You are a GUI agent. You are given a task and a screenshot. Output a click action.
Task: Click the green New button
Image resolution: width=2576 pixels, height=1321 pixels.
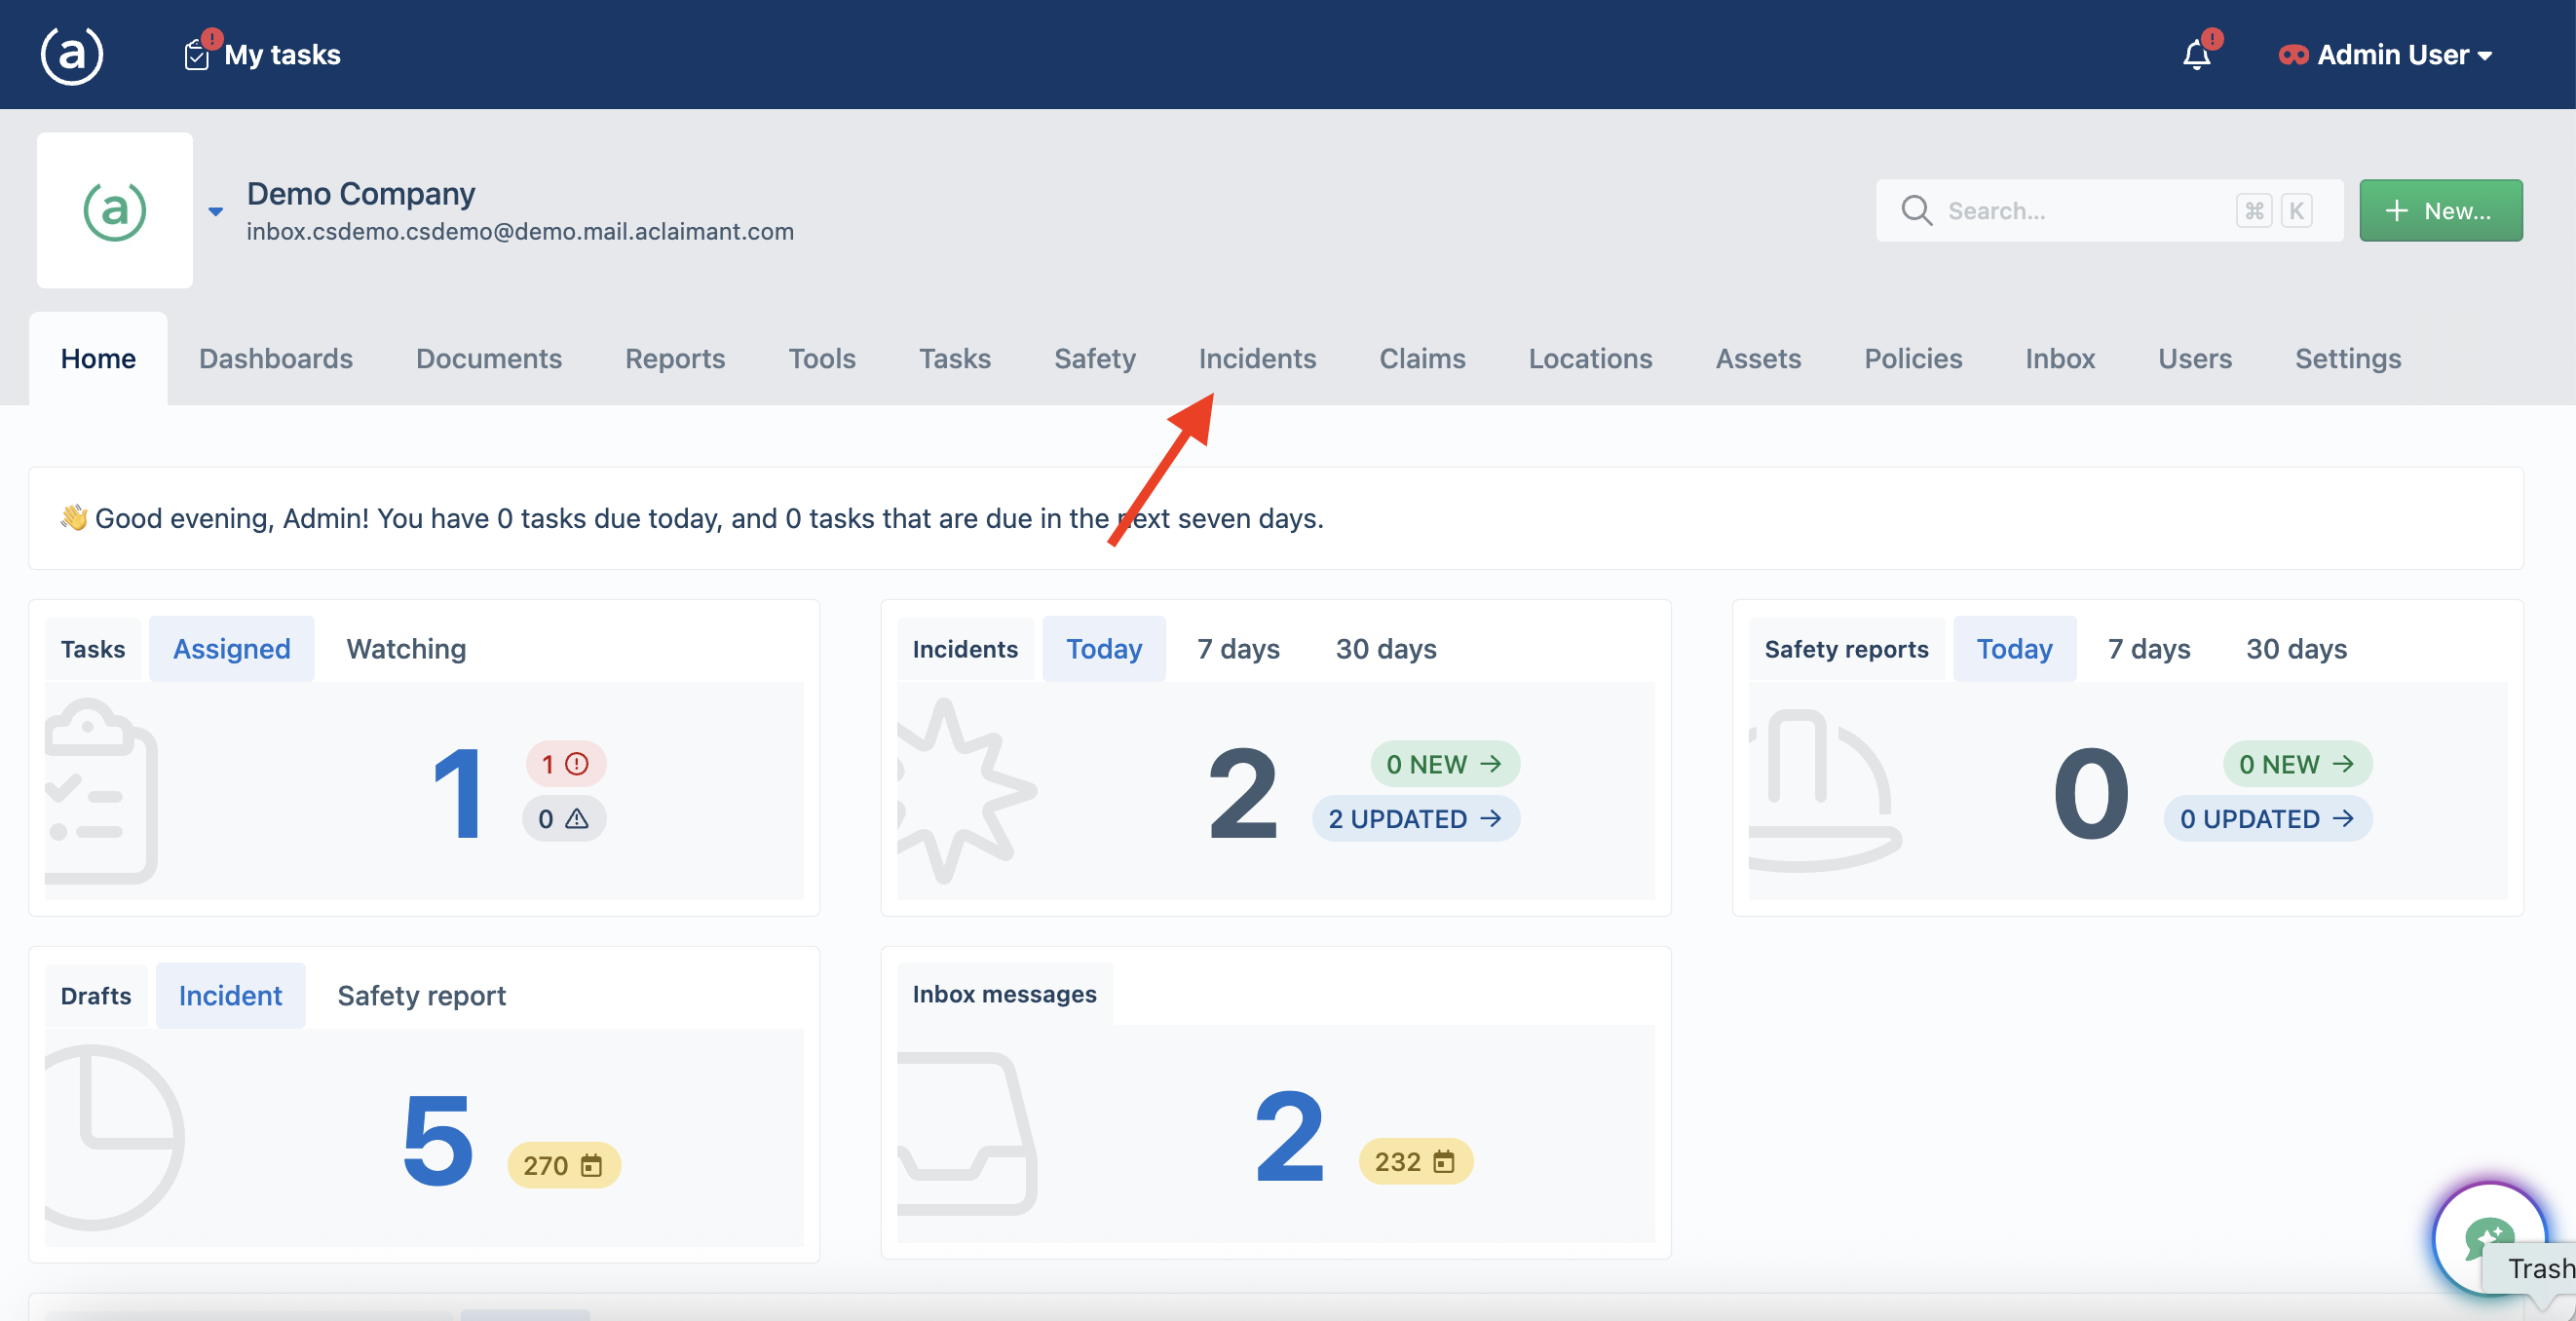pyautogui.click(x=2440, y=210)
